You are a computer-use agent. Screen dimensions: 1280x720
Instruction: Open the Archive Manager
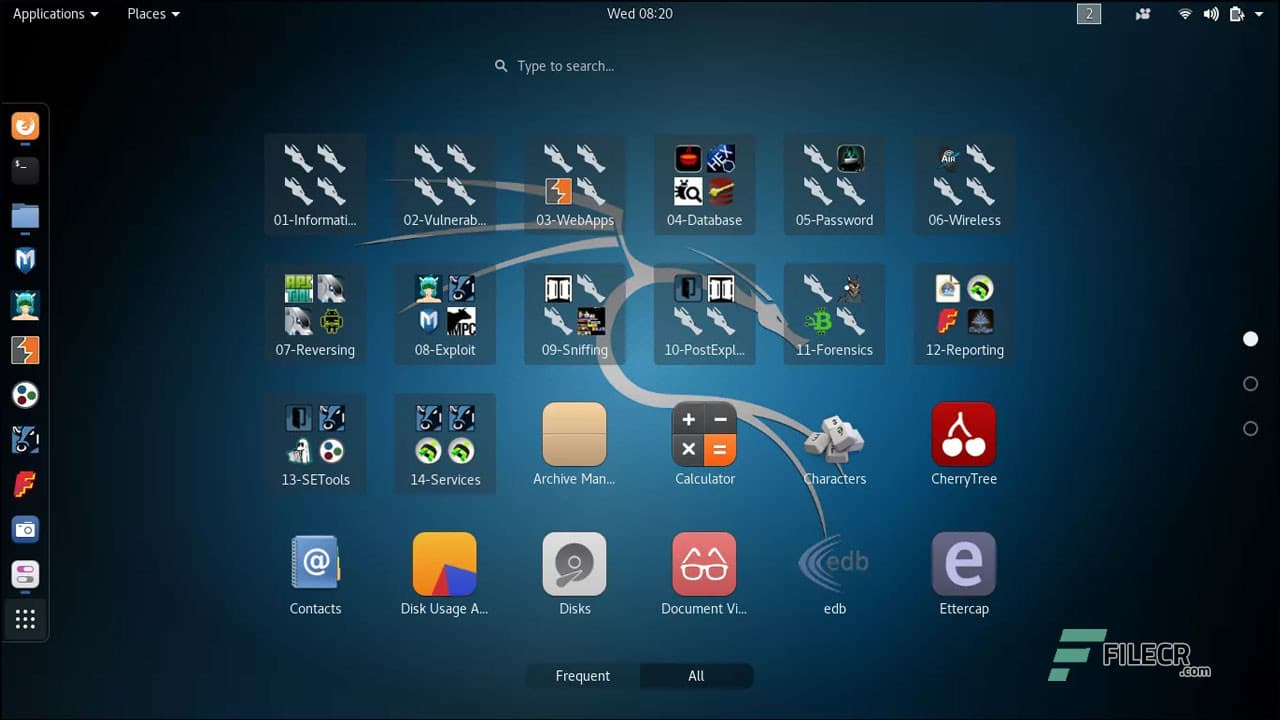click(574, 433)
